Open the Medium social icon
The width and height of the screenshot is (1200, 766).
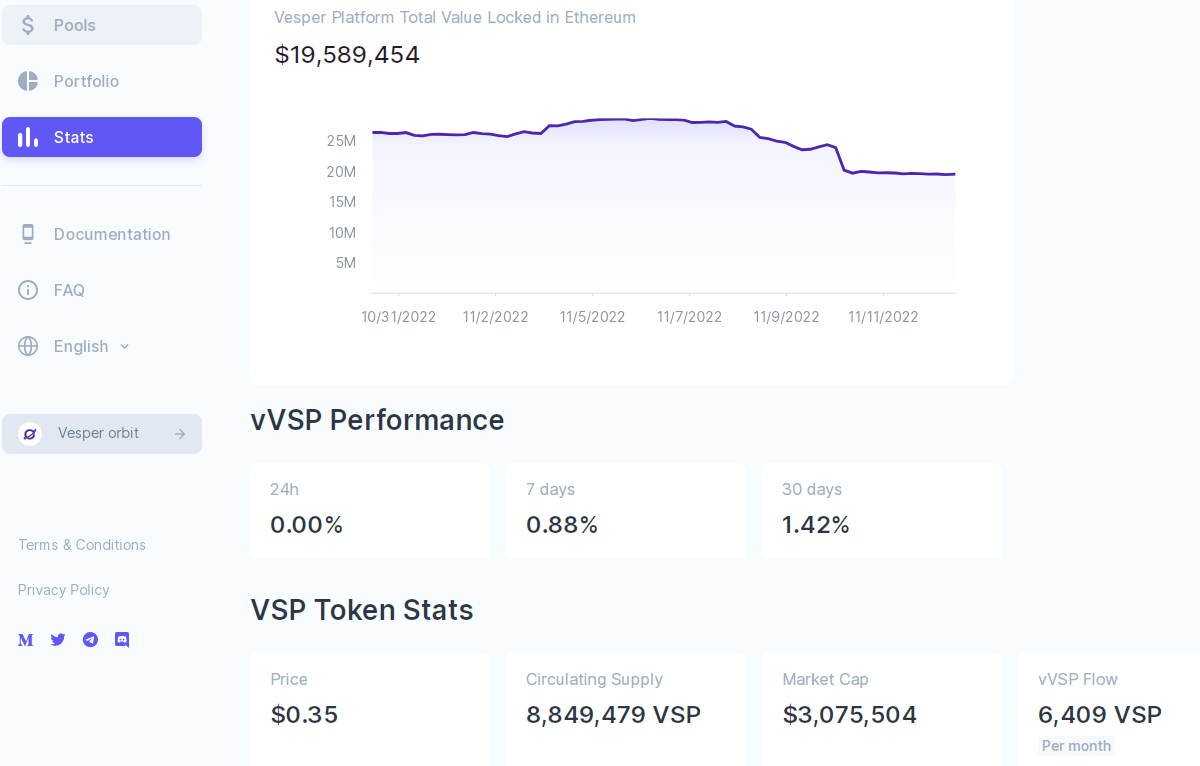[x=26, y=640]
